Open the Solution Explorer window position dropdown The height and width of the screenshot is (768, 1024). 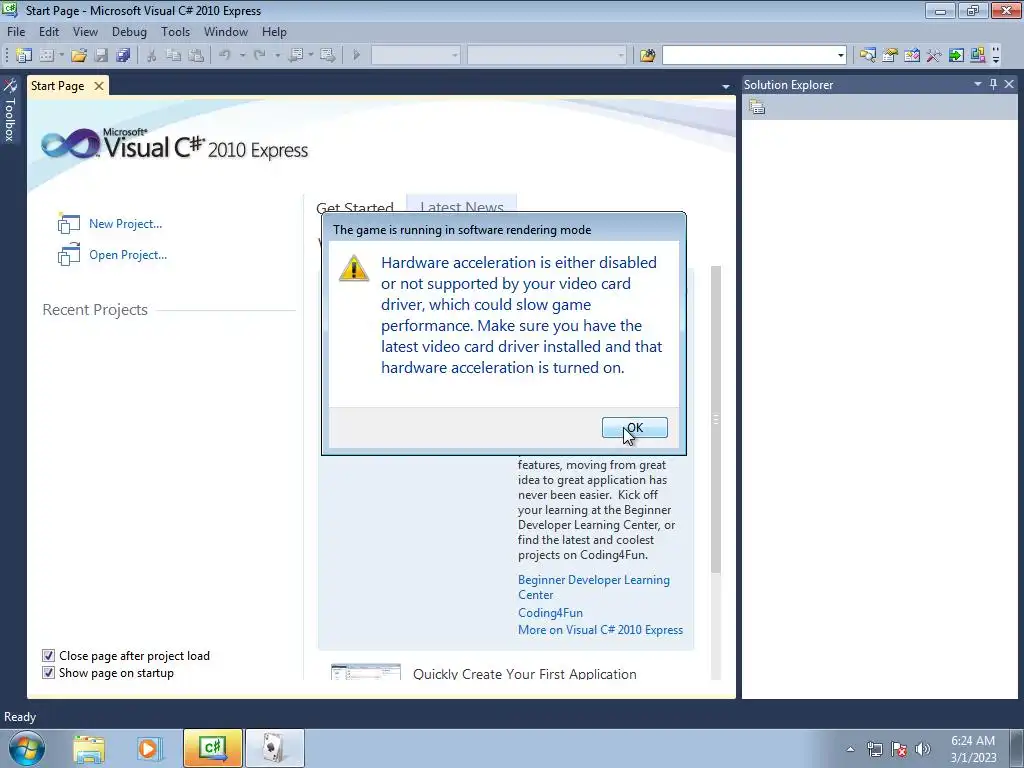pyautogui.click(x=978, y=84)
